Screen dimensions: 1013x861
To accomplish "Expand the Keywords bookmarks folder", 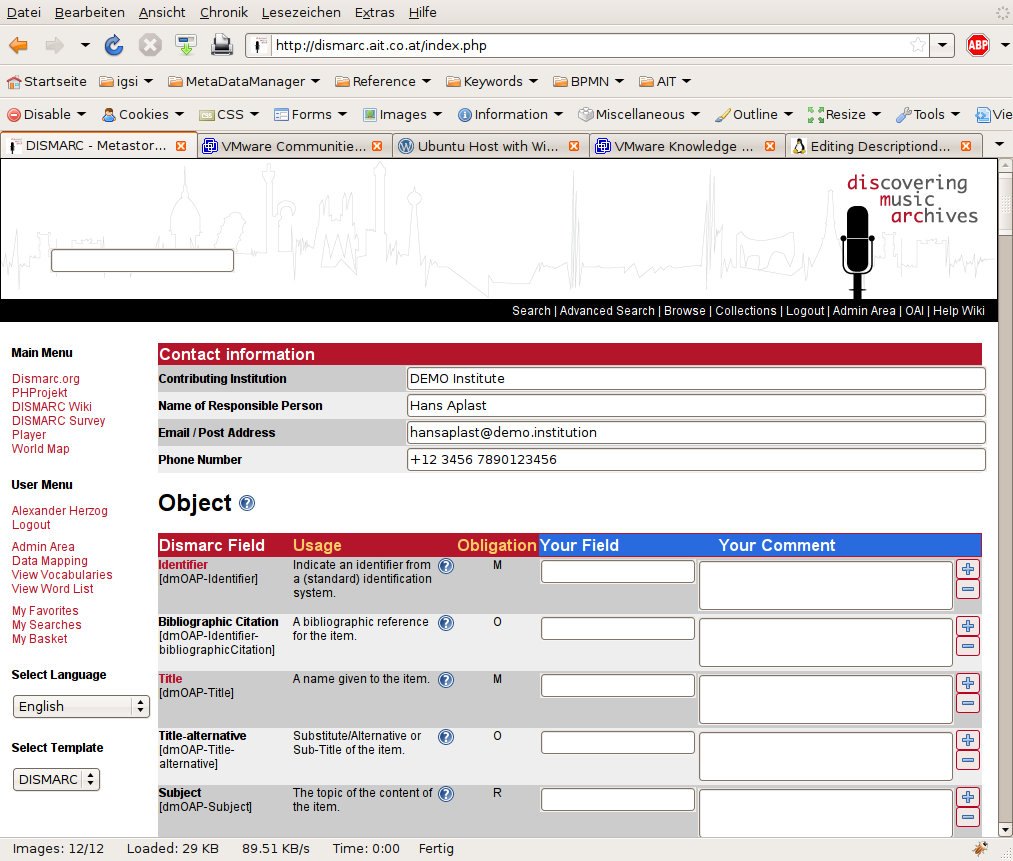I will pyautogui.click(x=492, y=81).
